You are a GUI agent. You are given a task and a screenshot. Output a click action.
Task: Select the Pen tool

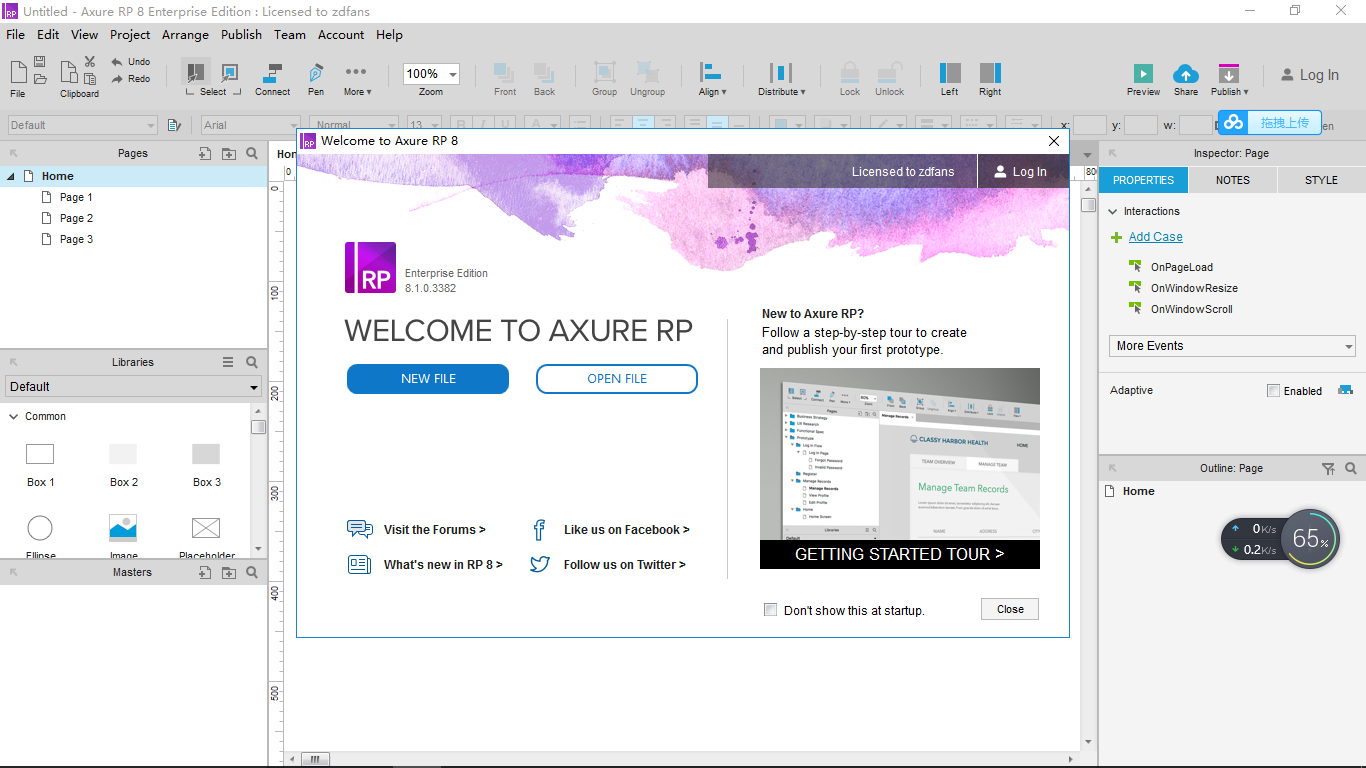(x=315, y=75)
